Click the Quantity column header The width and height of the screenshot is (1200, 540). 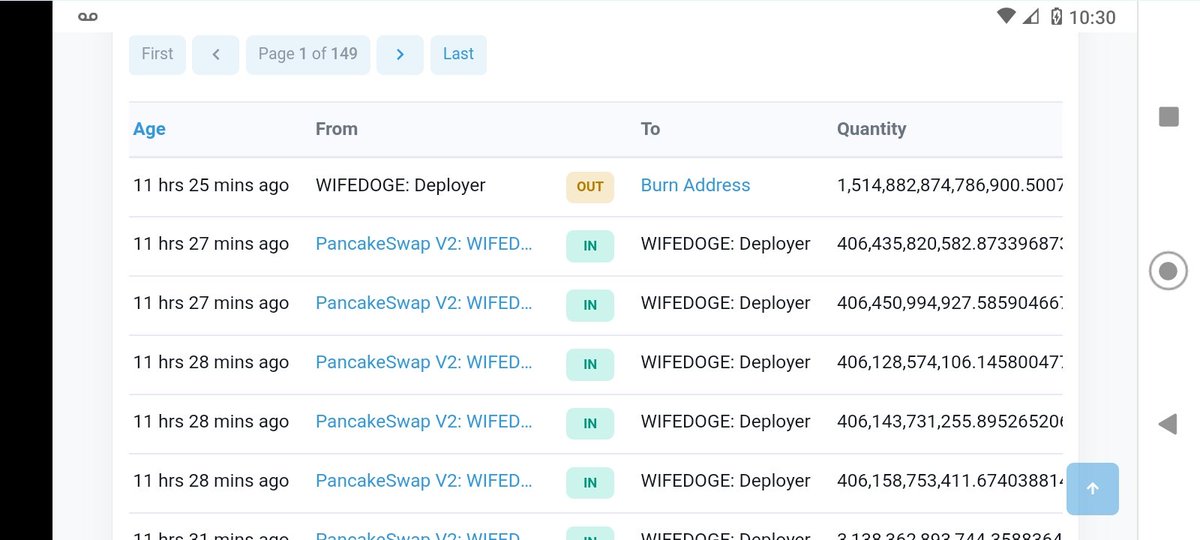click(x=872, y=129)
